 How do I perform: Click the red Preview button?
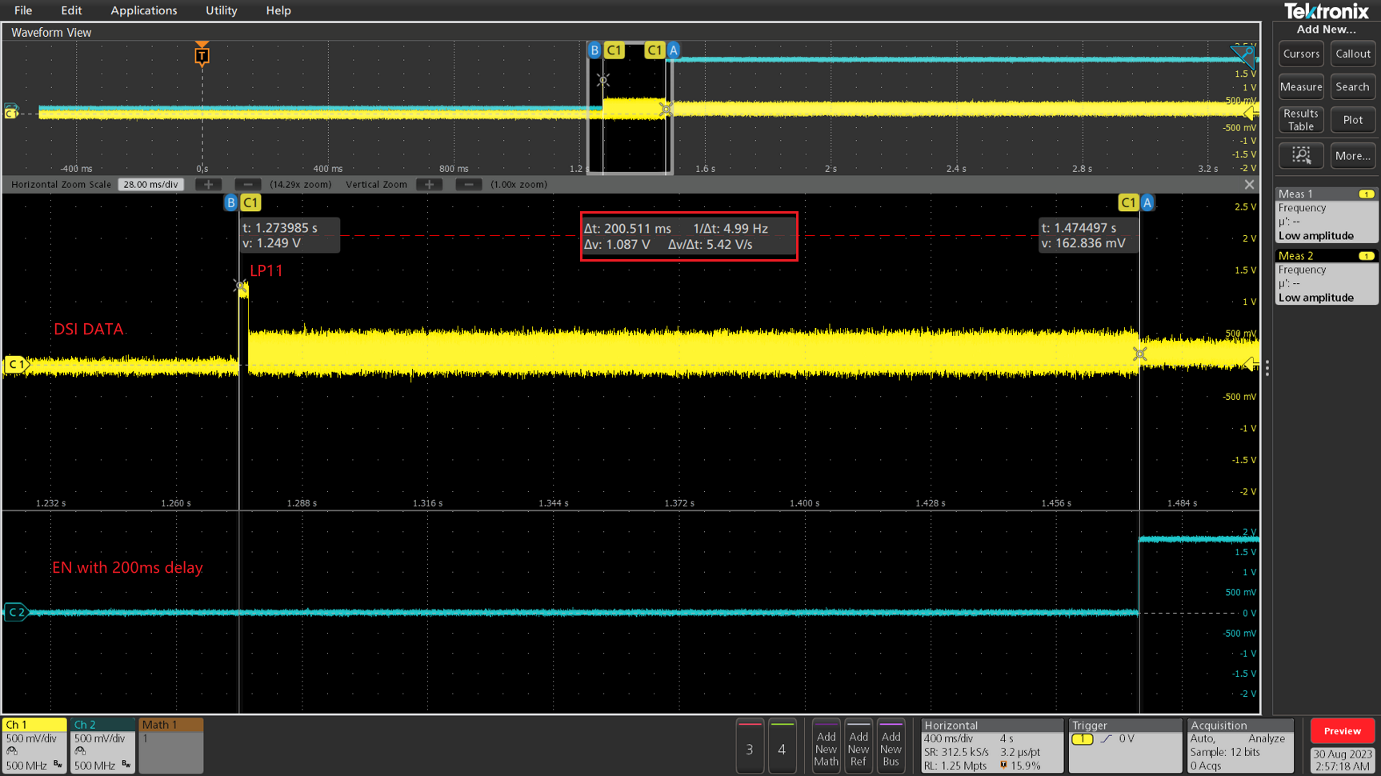tap(1342, 731)
